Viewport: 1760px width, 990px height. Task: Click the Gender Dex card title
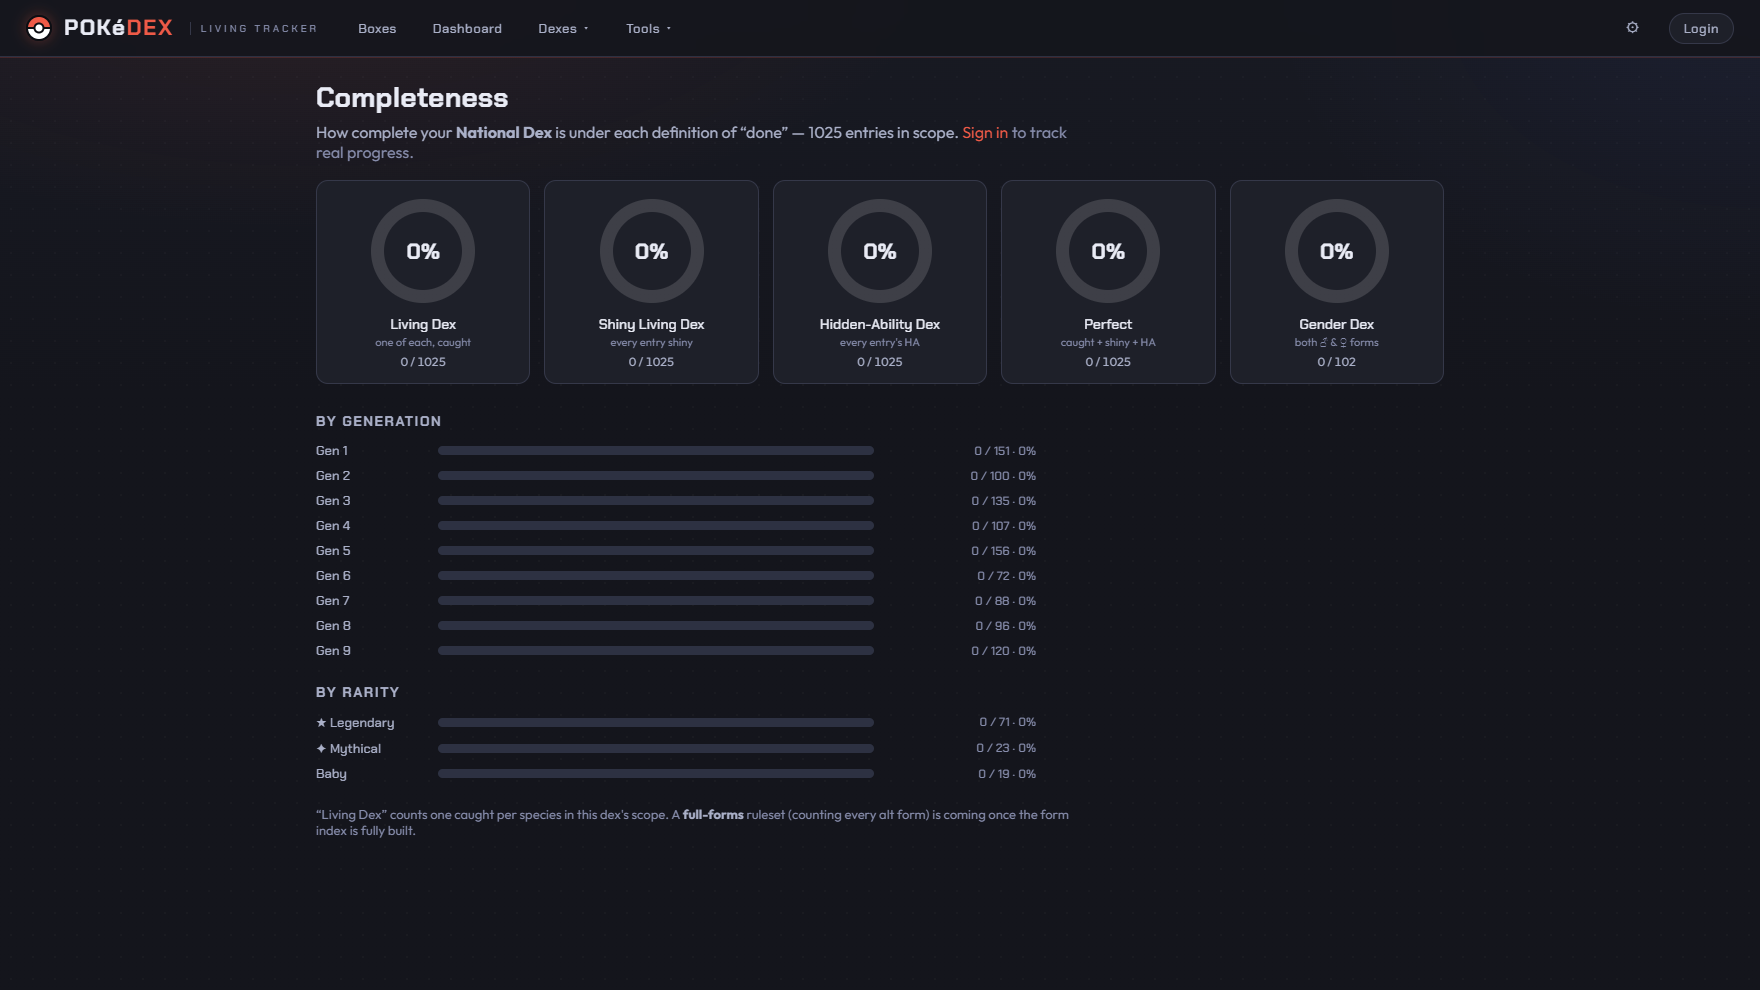[1336, 324]
